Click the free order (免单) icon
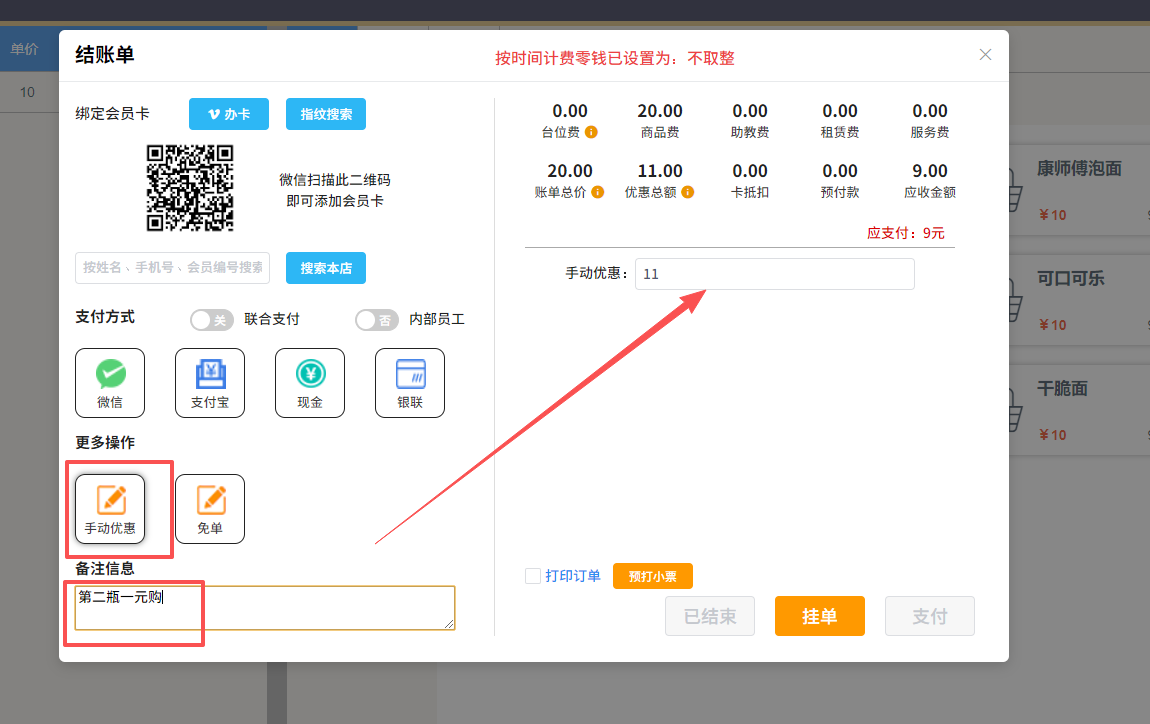Screen dimensions: 1150x724 [210, 508]
